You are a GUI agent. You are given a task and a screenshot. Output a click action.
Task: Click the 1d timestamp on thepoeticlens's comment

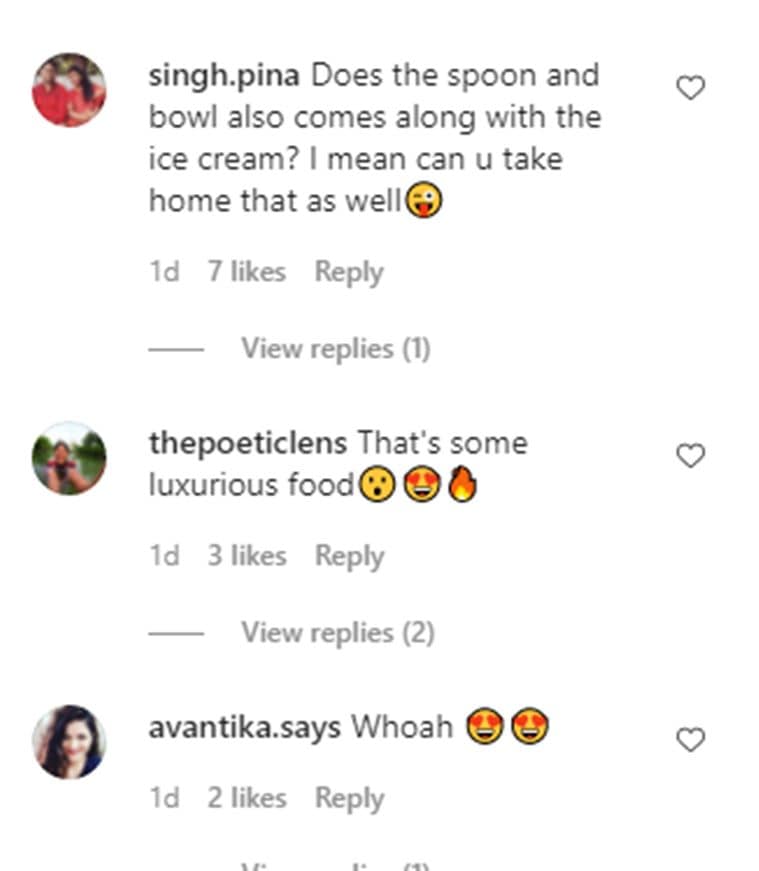point(164,556)
